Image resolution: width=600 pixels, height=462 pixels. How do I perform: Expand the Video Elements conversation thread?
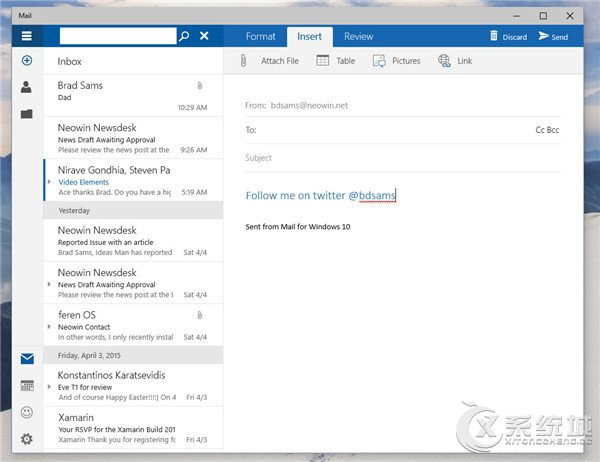pos(49,182)
